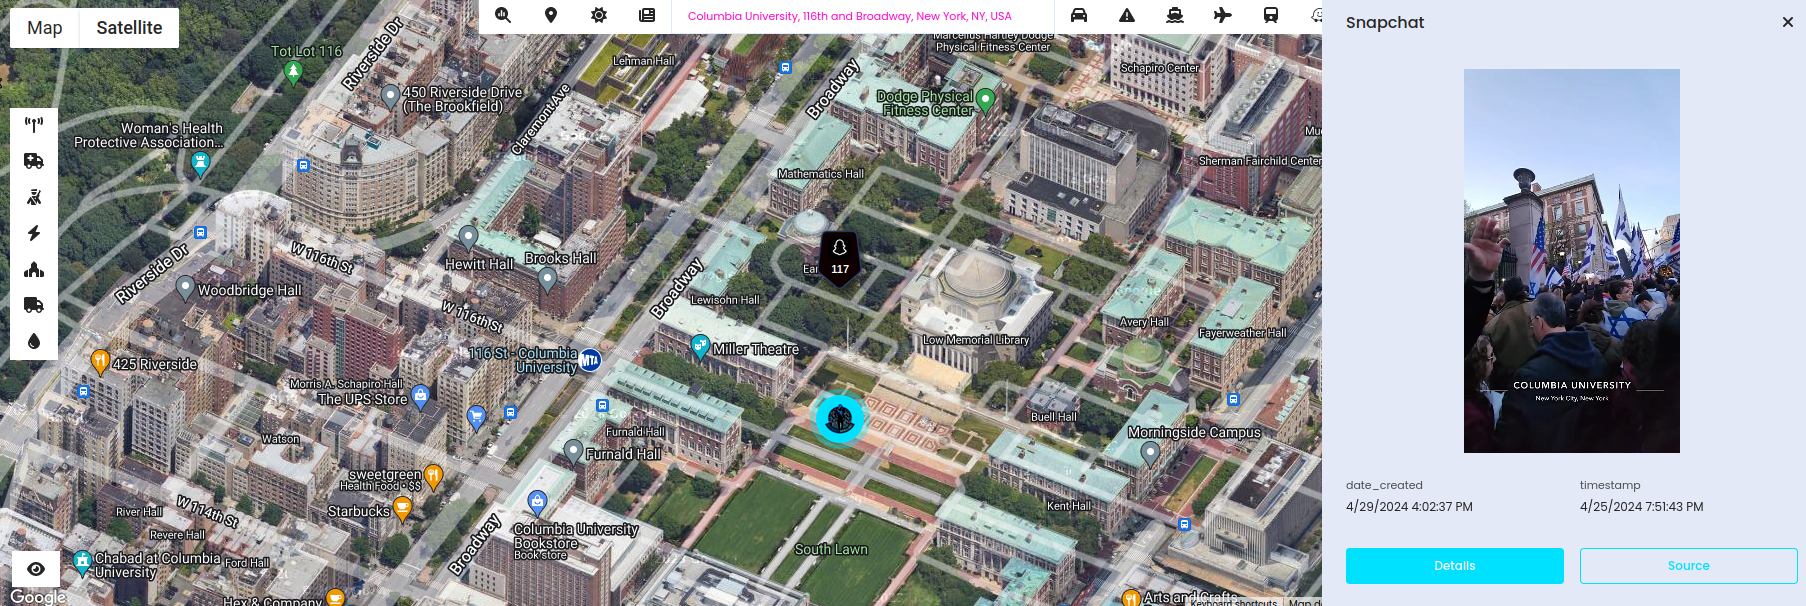Select the bus transit layer icon
1806x606 pixels.
(1271, 15)
